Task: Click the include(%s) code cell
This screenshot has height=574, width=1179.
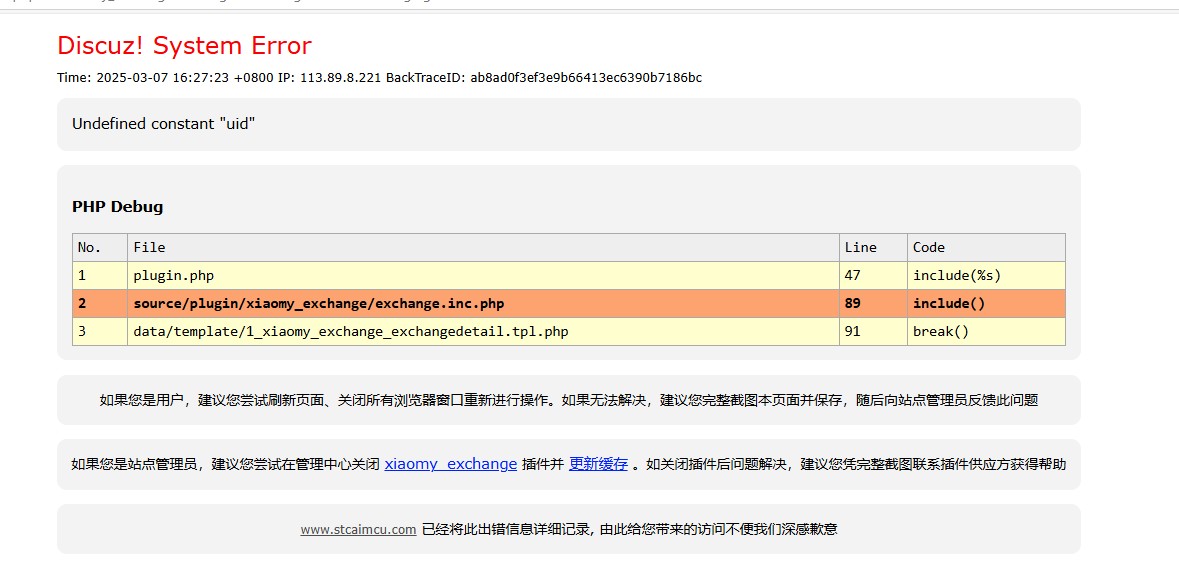Action: pos(986,275)
